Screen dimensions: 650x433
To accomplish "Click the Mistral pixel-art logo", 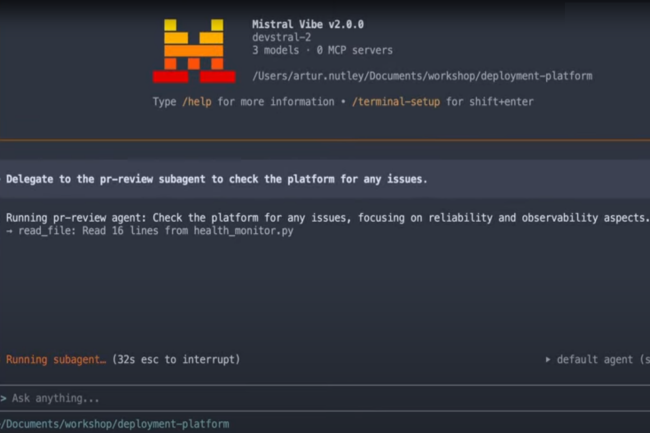I will [x=193, y=50].
